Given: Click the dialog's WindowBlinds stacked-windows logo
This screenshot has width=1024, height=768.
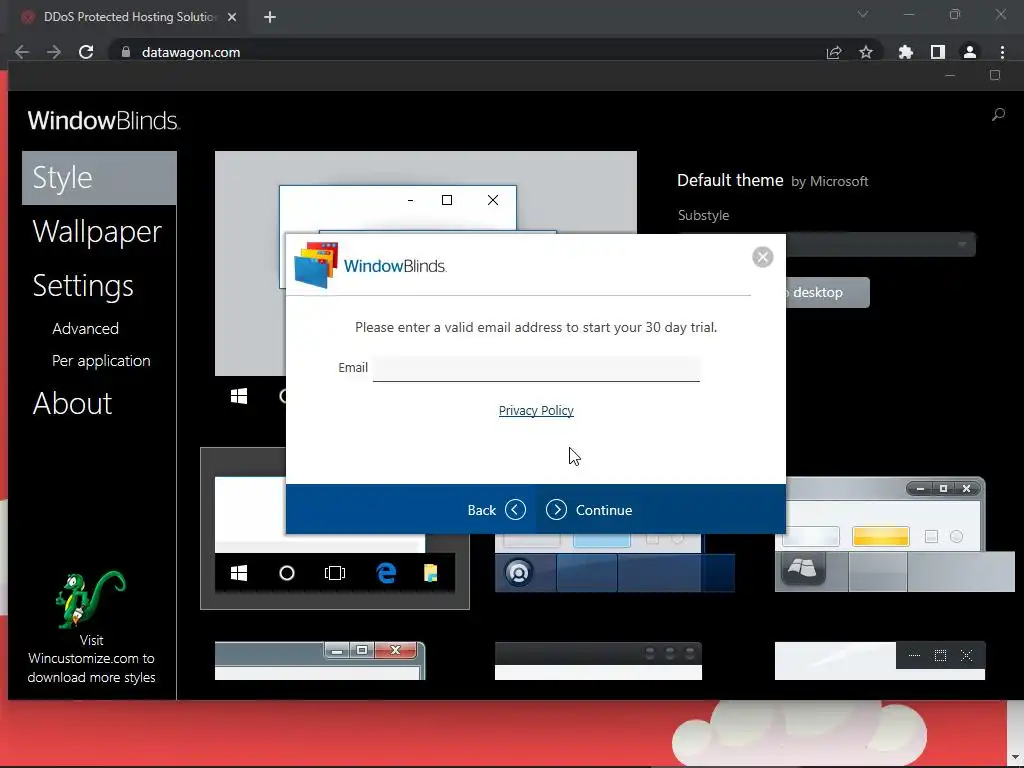Looking at the screenshot, I should tap(316, 264).
